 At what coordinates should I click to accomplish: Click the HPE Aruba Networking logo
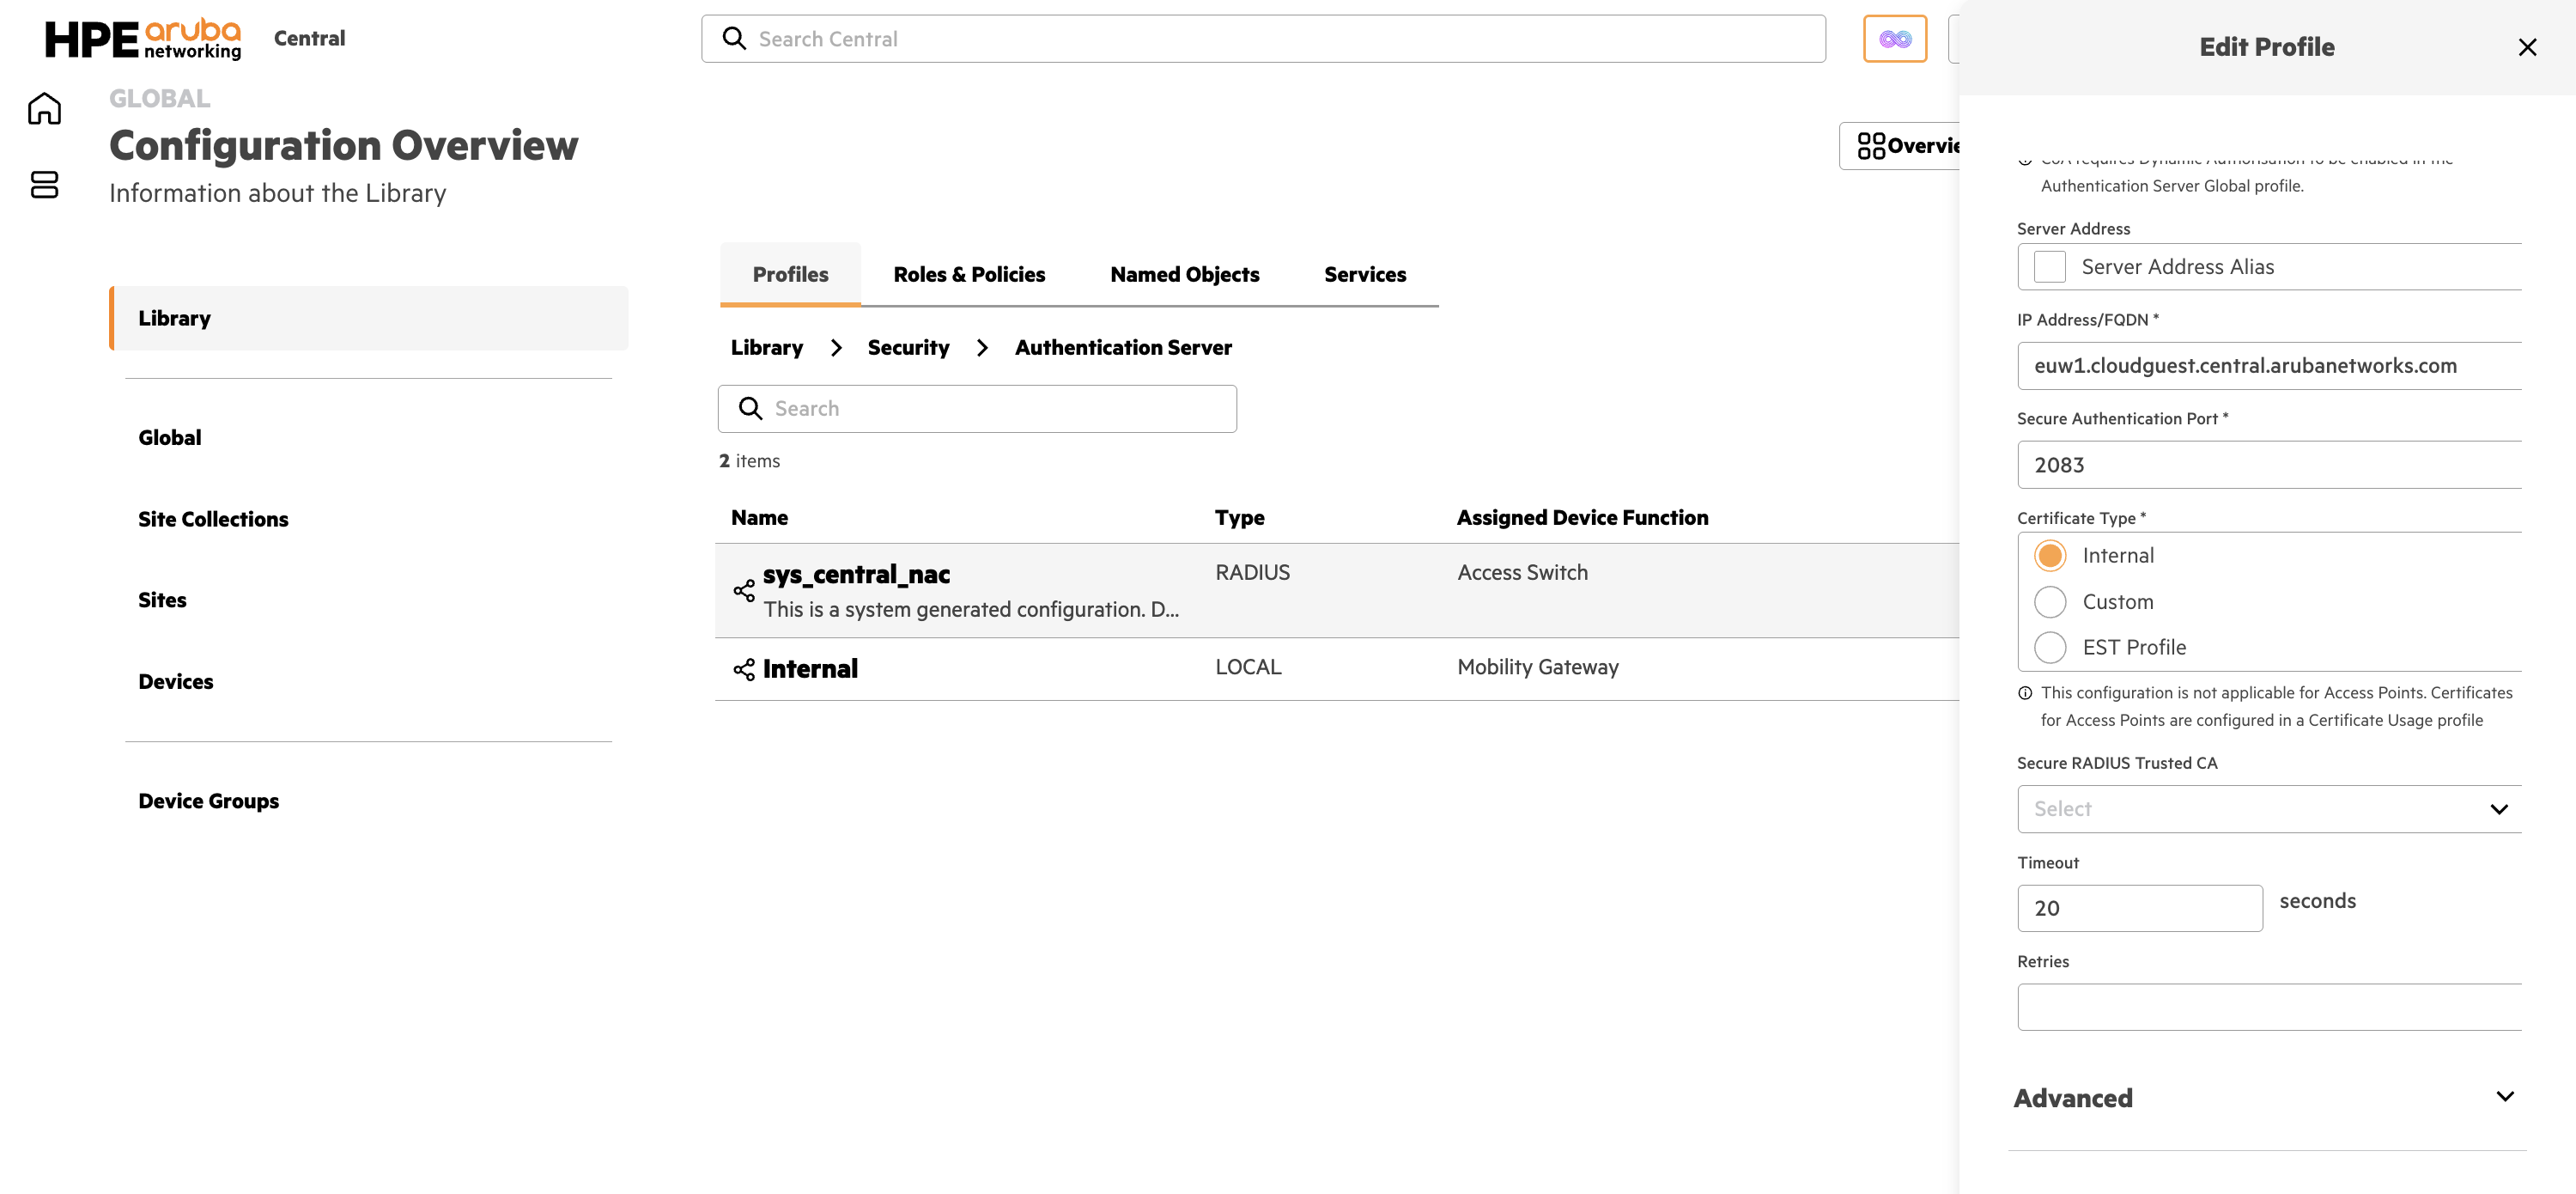pyautogui.click(x=142, y=38)
